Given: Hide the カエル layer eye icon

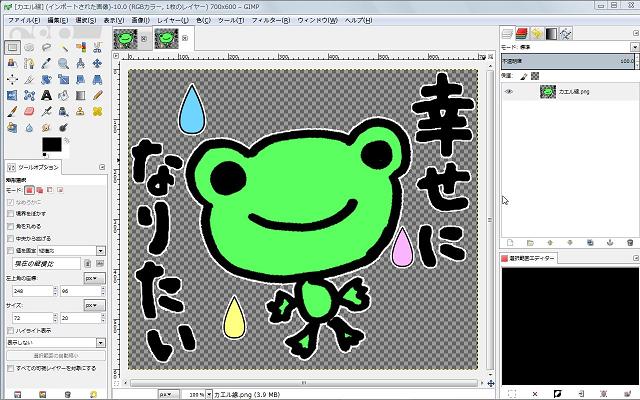Looking at the screenshot, I should [509, 92].
